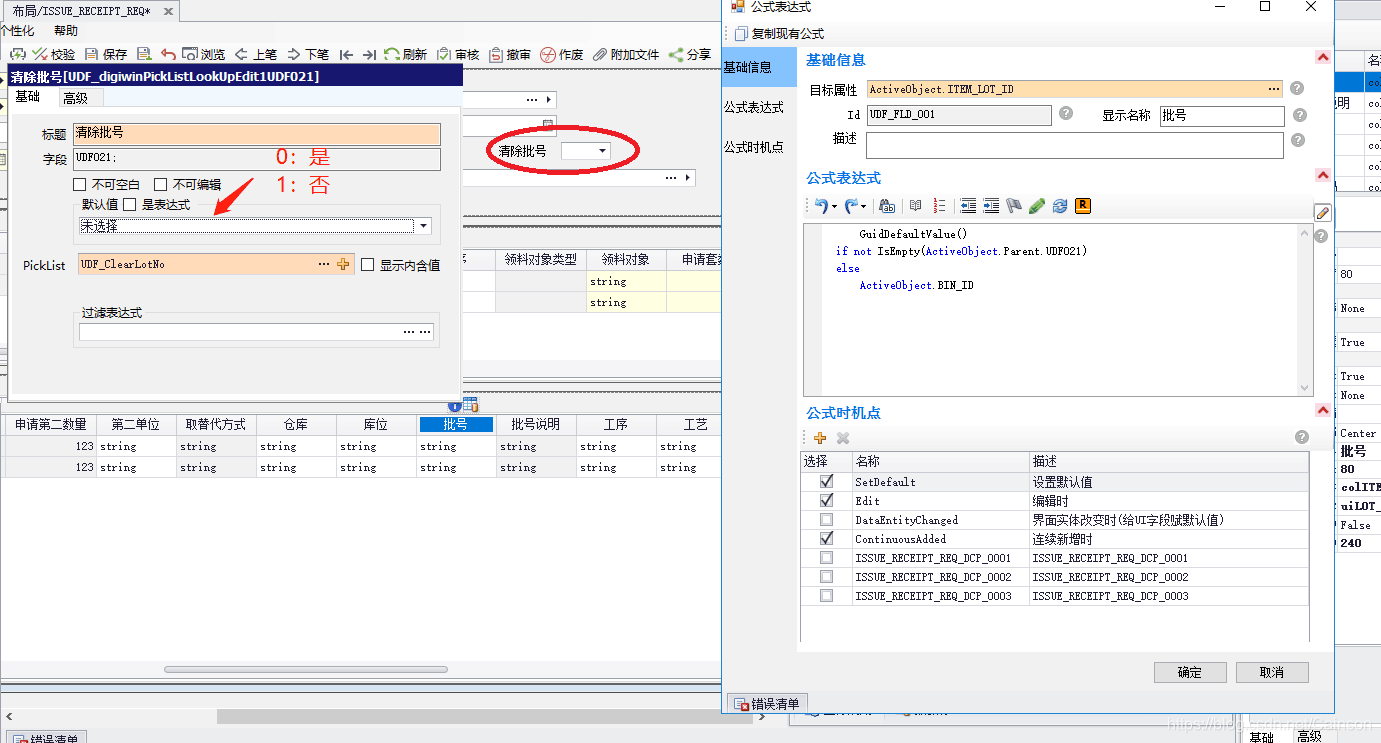Screen dimensions: 1381x743
Task: Toggle 是表达式 checkbox
Action: [129, 204]
